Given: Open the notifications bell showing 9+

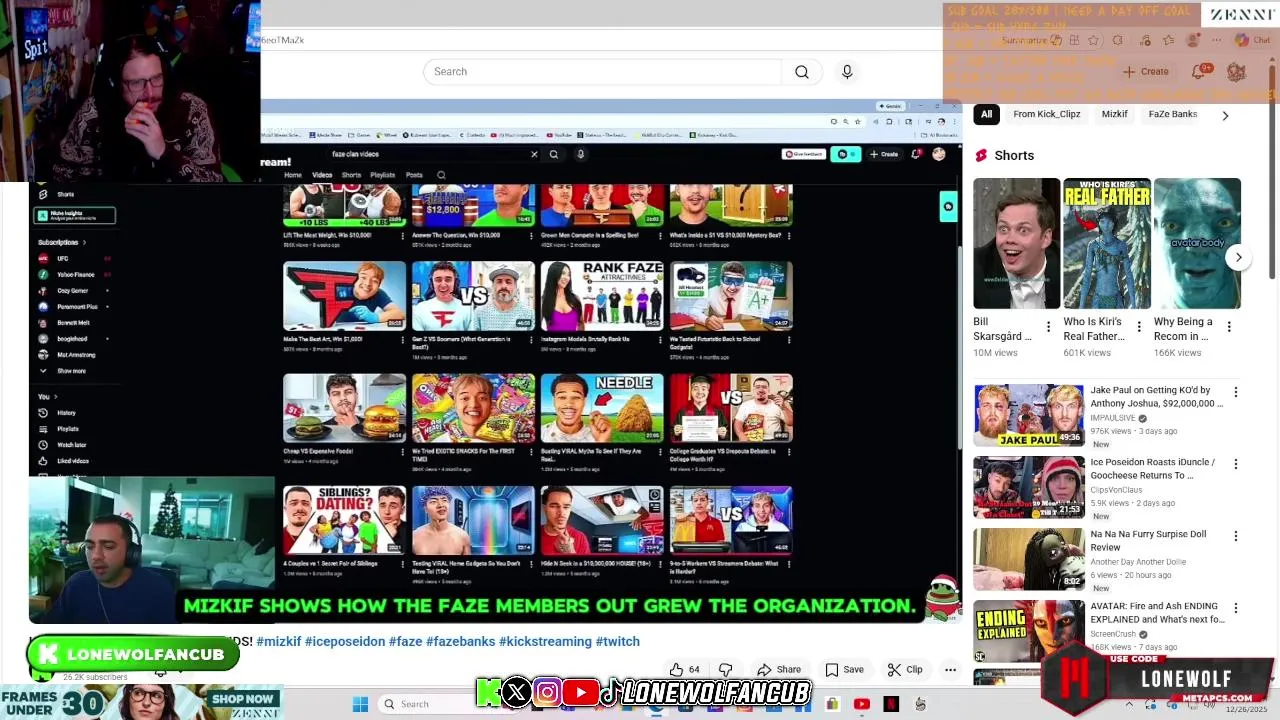Looking at the screenshot, I should pos(1199,71).
